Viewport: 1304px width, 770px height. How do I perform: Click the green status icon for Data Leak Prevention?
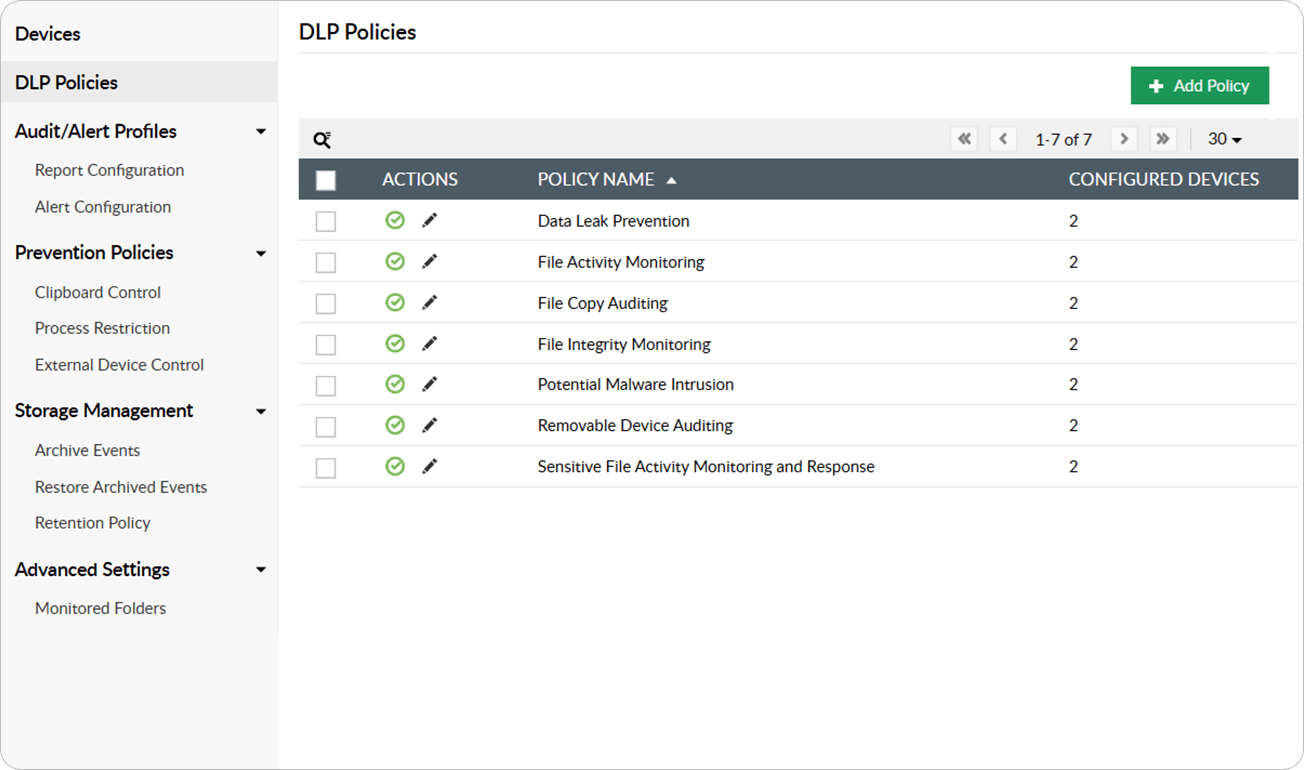tap(394, 220)
